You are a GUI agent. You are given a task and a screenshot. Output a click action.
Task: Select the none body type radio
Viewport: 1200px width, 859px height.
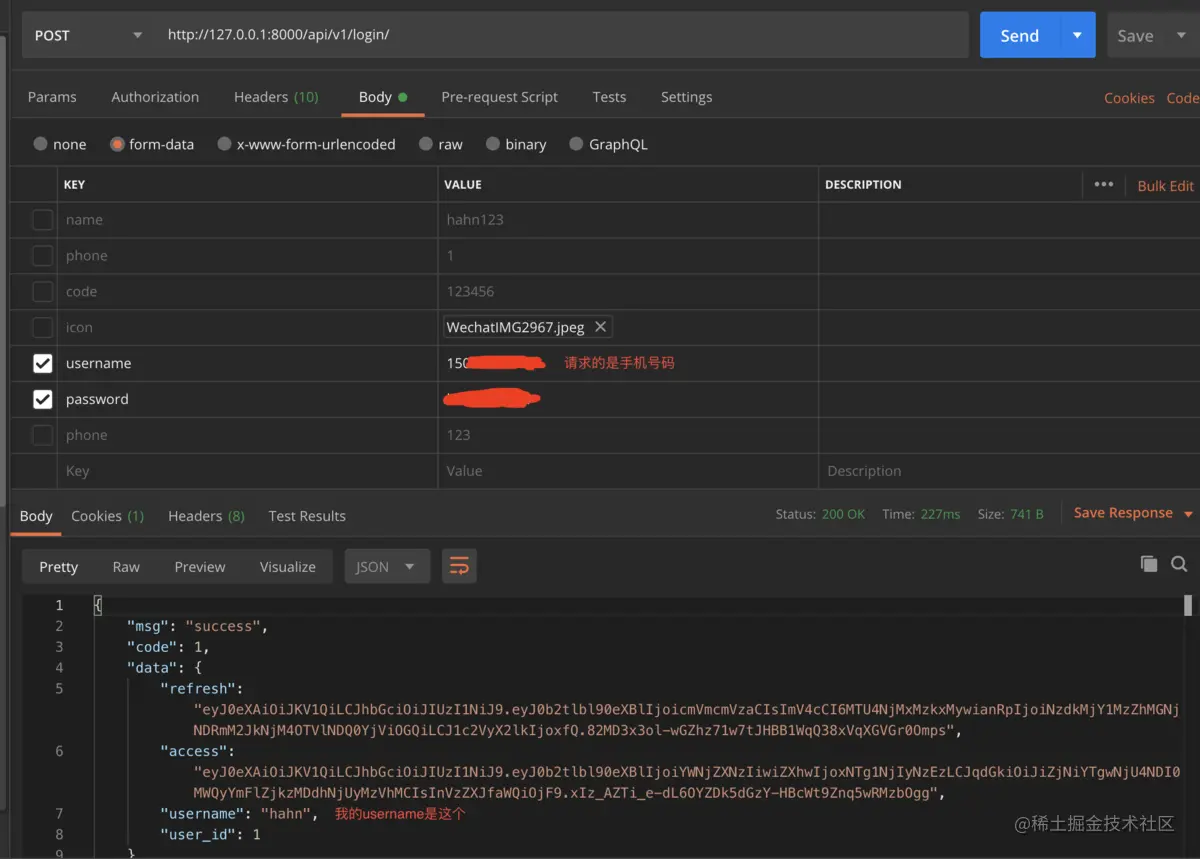tap(40, 144)
